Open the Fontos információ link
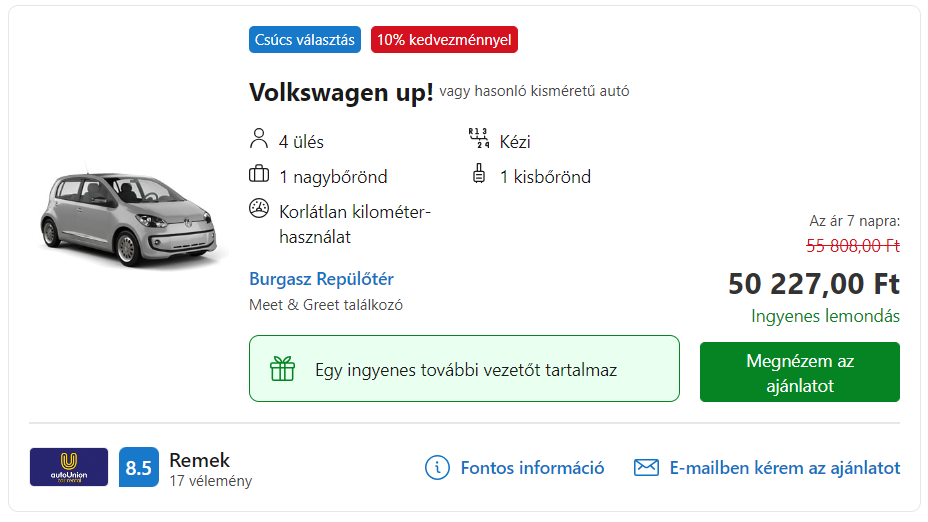Screen dimensions: 928x522 click(532, 468)
